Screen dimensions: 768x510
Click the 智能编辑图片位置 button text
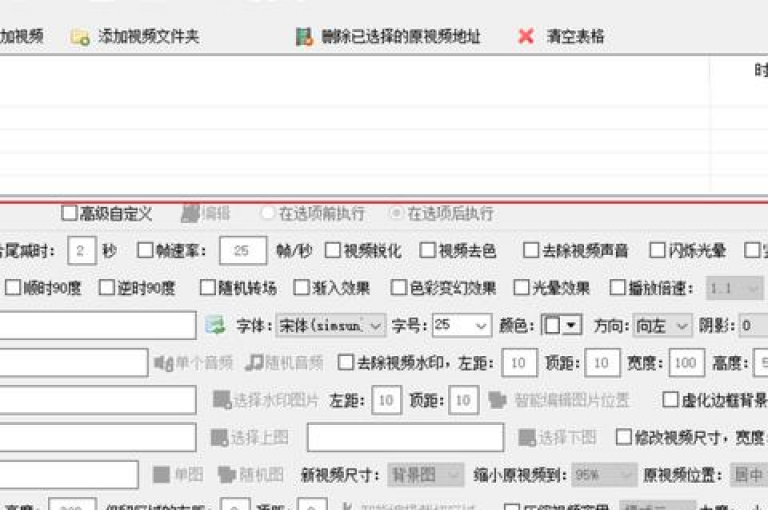572,400
